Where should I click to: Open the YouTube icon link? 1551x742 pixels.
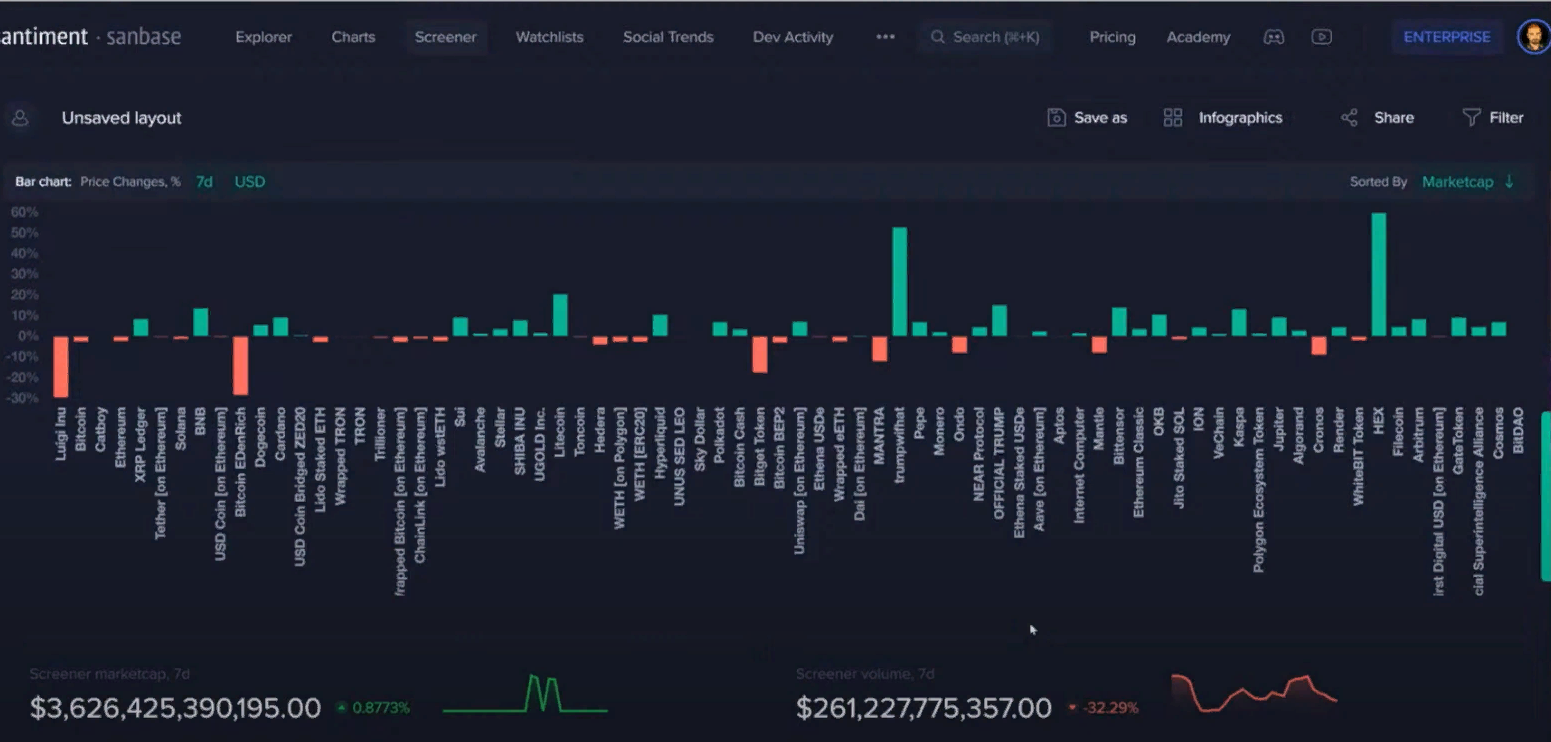1321,37
